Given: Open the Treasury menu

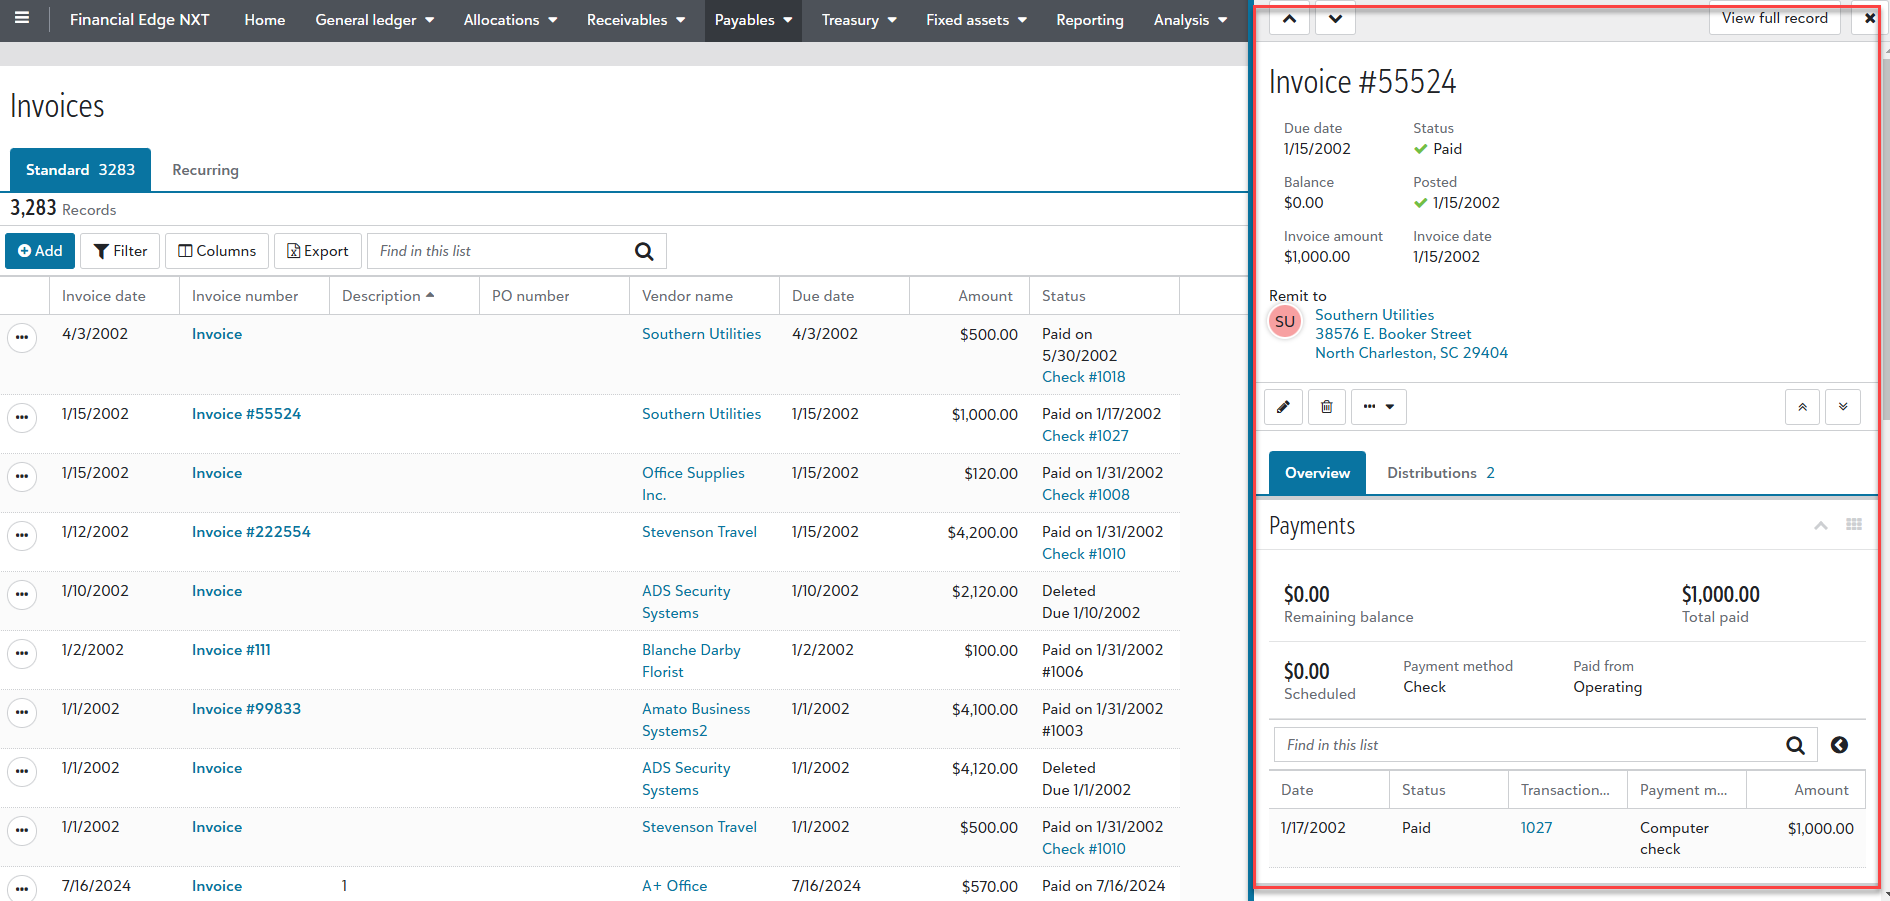Looking at the screenshot, I should 859,20.
